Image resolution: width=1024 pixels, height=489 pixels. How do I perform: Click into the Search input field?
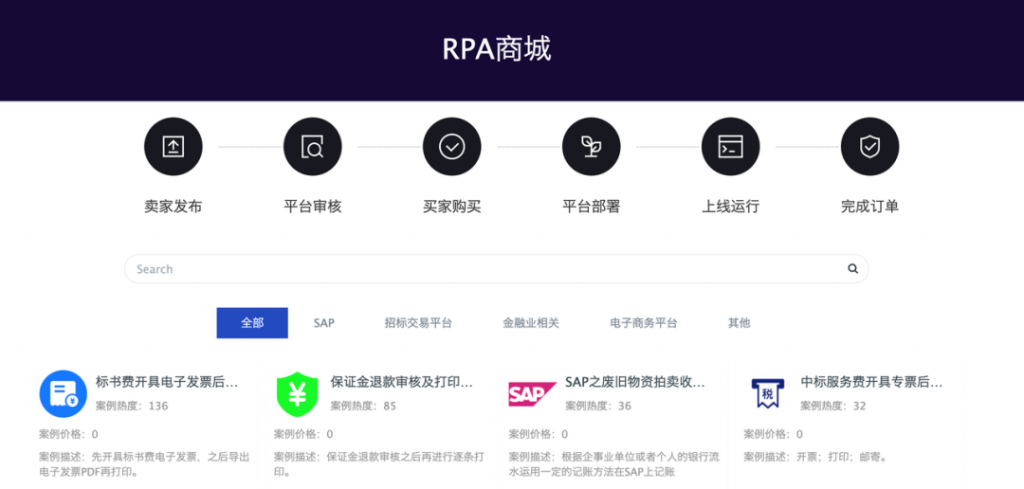click(480, 269)
